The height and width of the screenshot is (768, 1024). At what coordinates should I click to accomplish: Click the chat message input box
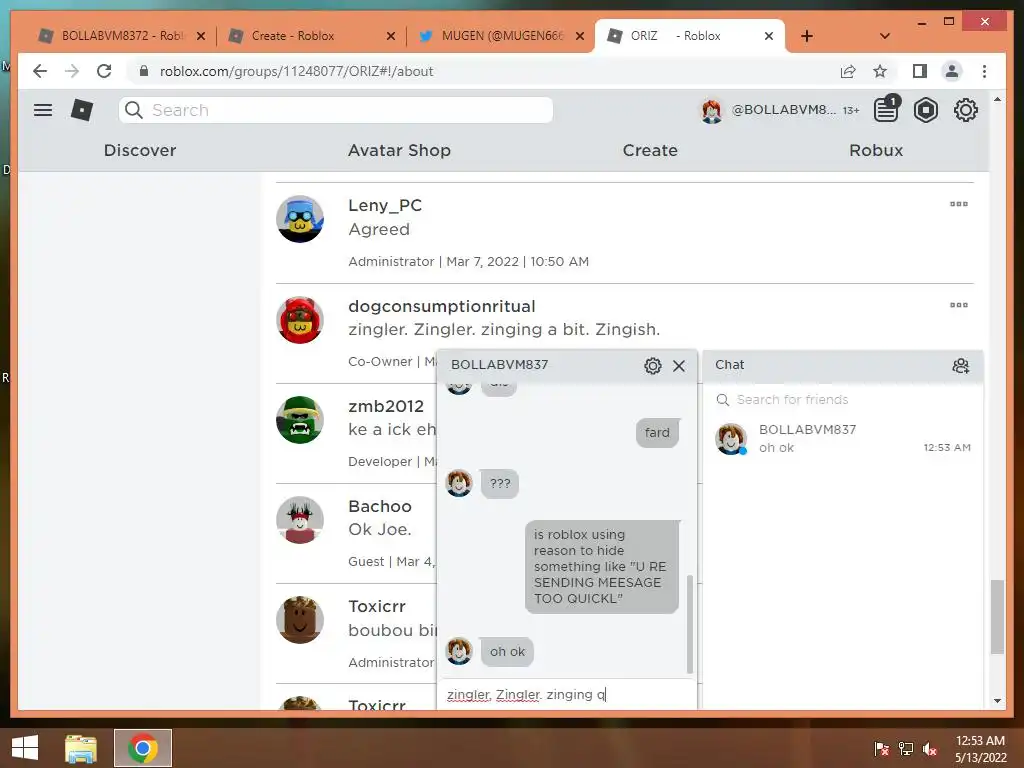click(566, 694)
